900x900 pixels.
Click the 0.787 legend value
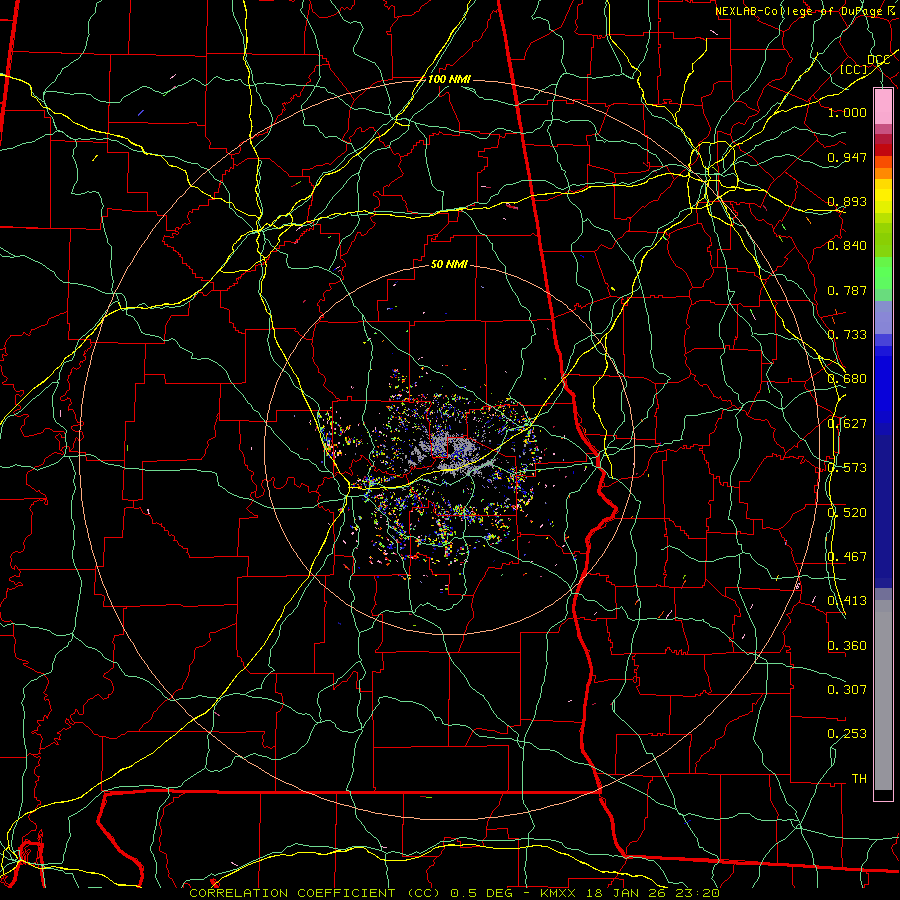pyautogui.click(x=847, y=290)
